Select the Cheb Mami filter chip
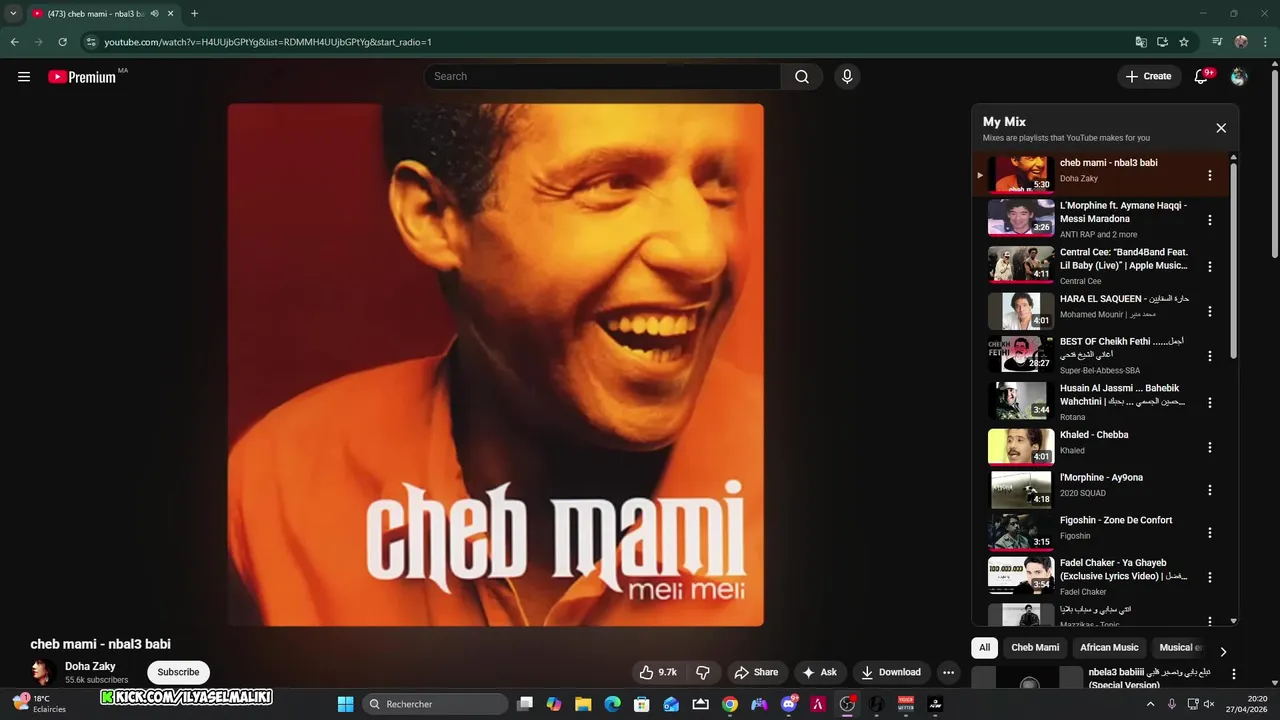This screenshot has width=1280, height=720. tap(1035, 647)
